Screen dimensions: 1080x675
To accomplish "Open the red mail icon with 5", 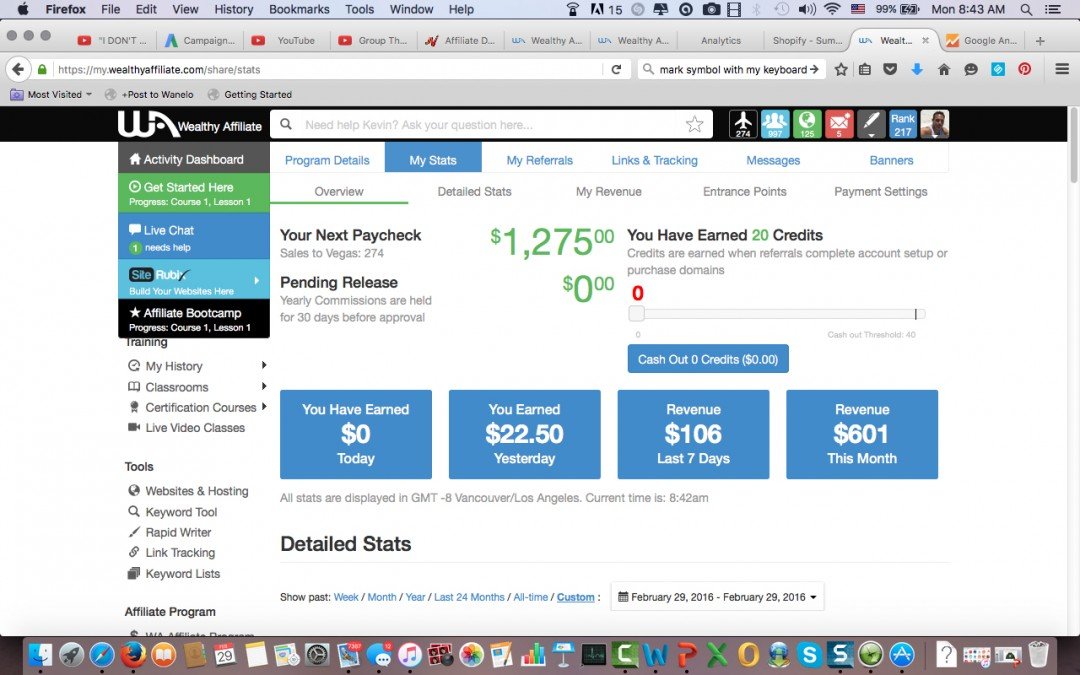I will pos(839,125).
